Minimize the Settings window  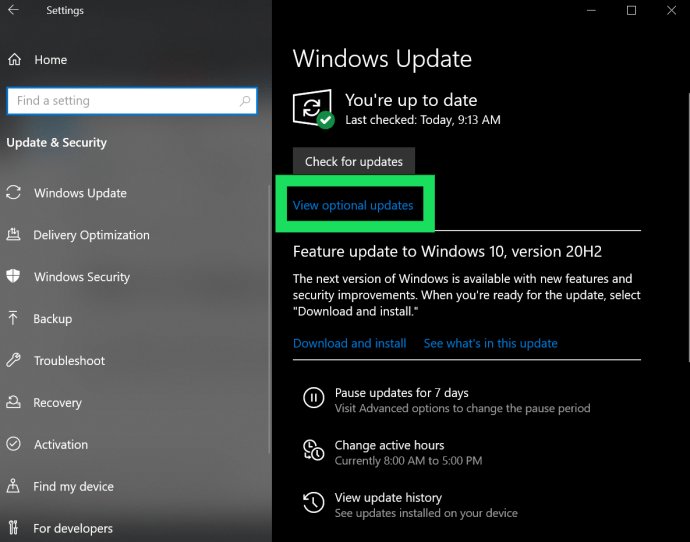click(x=591, y=10)
